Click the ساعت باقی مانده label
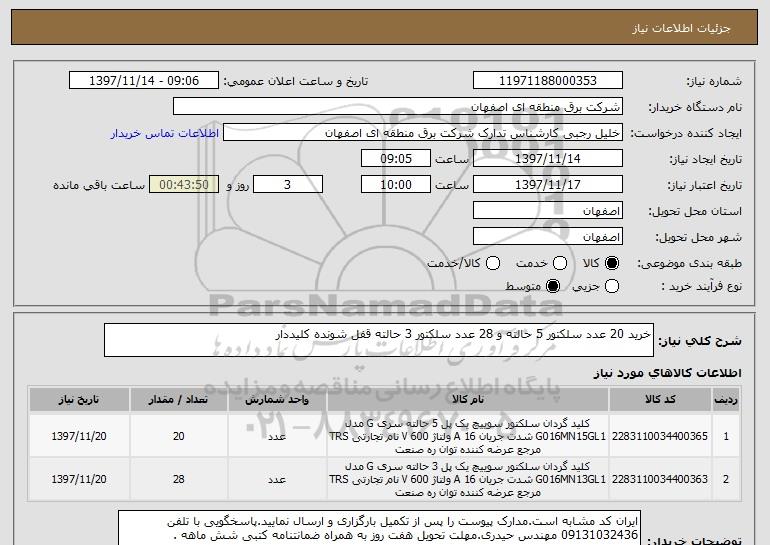The height and width of the screenshot is (545, 770). [99, 185]
